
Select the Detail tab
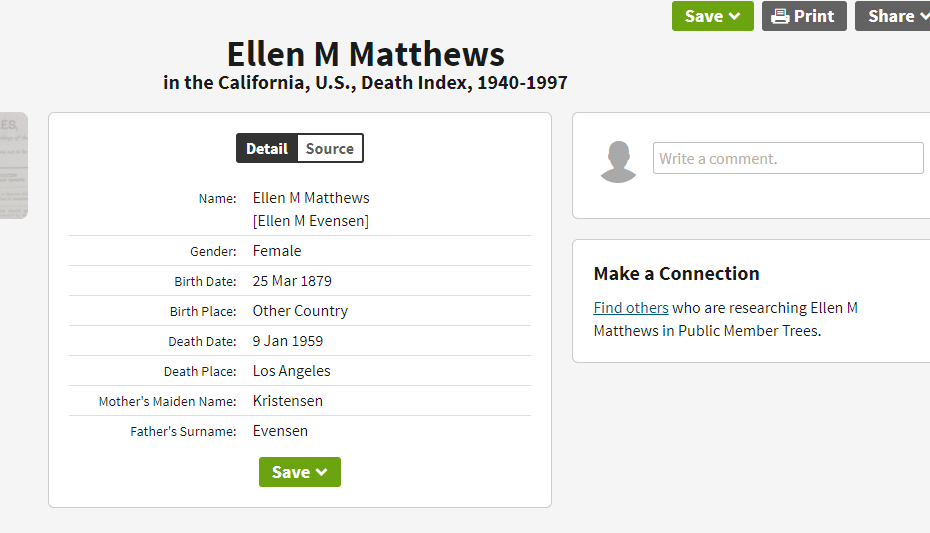(x=267, y=148)
